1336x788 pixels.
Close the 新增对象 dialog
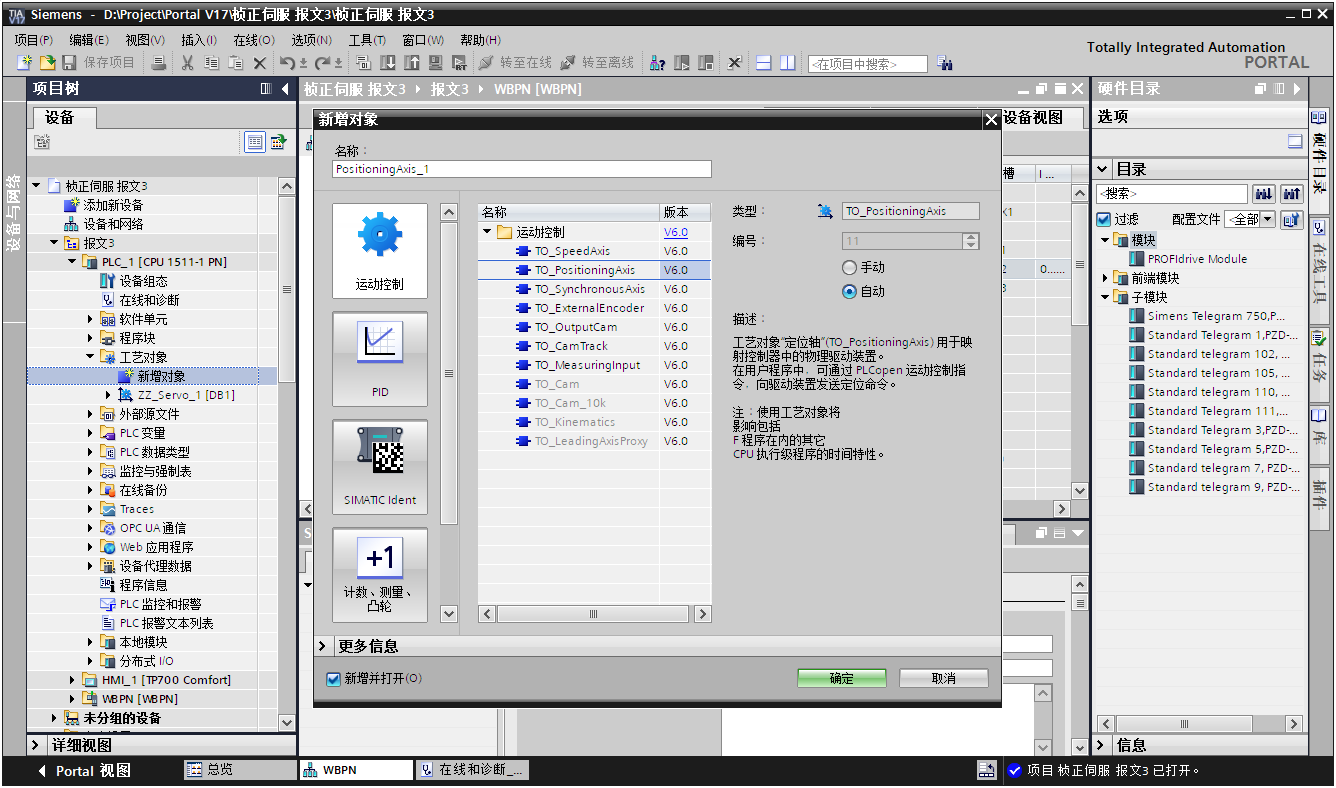pos(991,120)
